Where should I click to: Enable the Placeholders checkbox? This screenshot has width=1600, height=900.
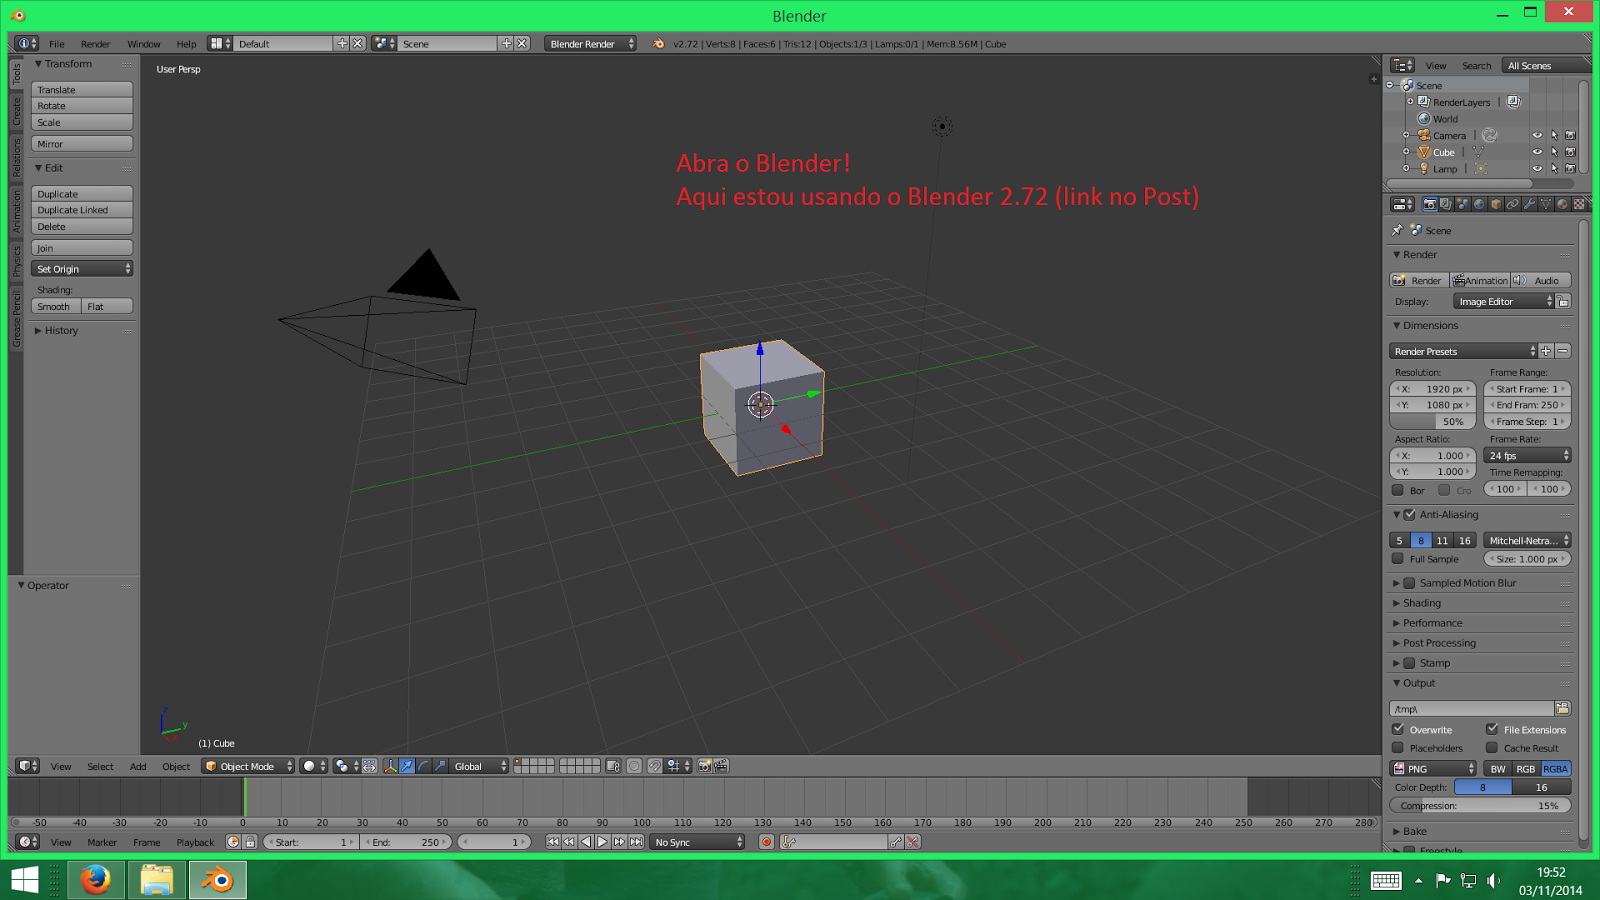(1398, 747)
